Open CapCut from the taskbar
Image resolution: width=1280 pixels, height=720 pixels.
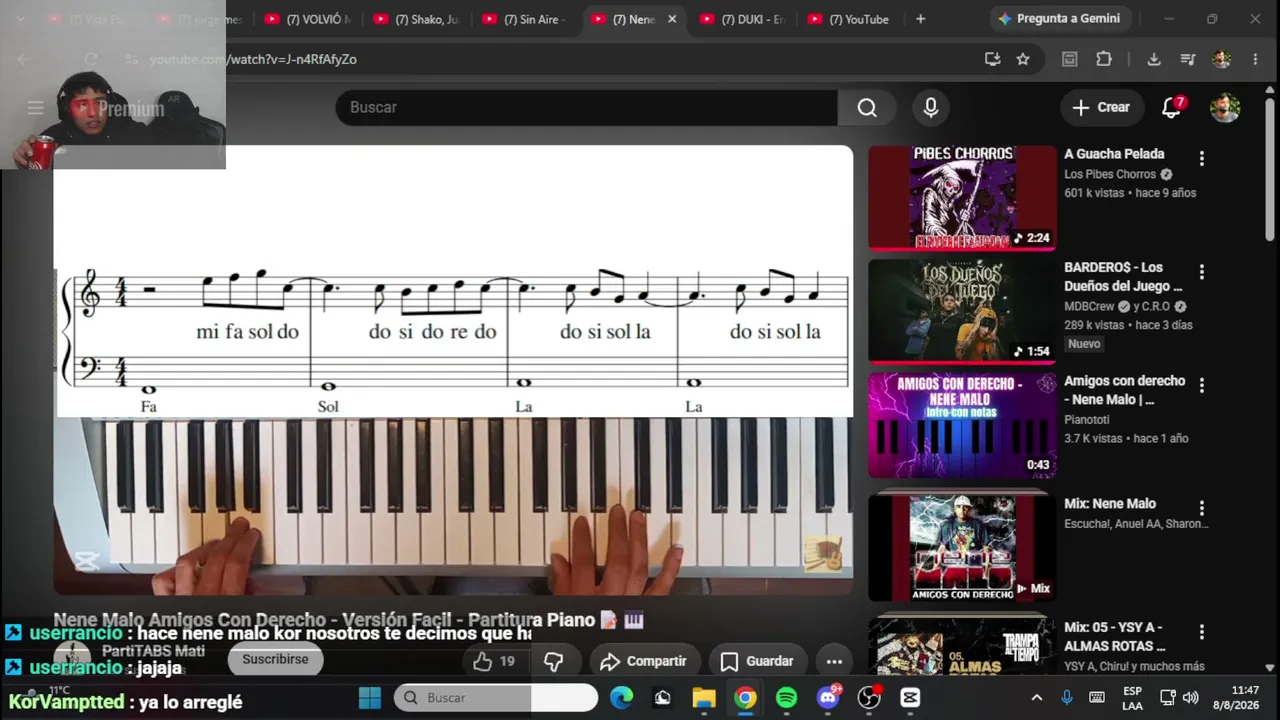coord(910,697)
